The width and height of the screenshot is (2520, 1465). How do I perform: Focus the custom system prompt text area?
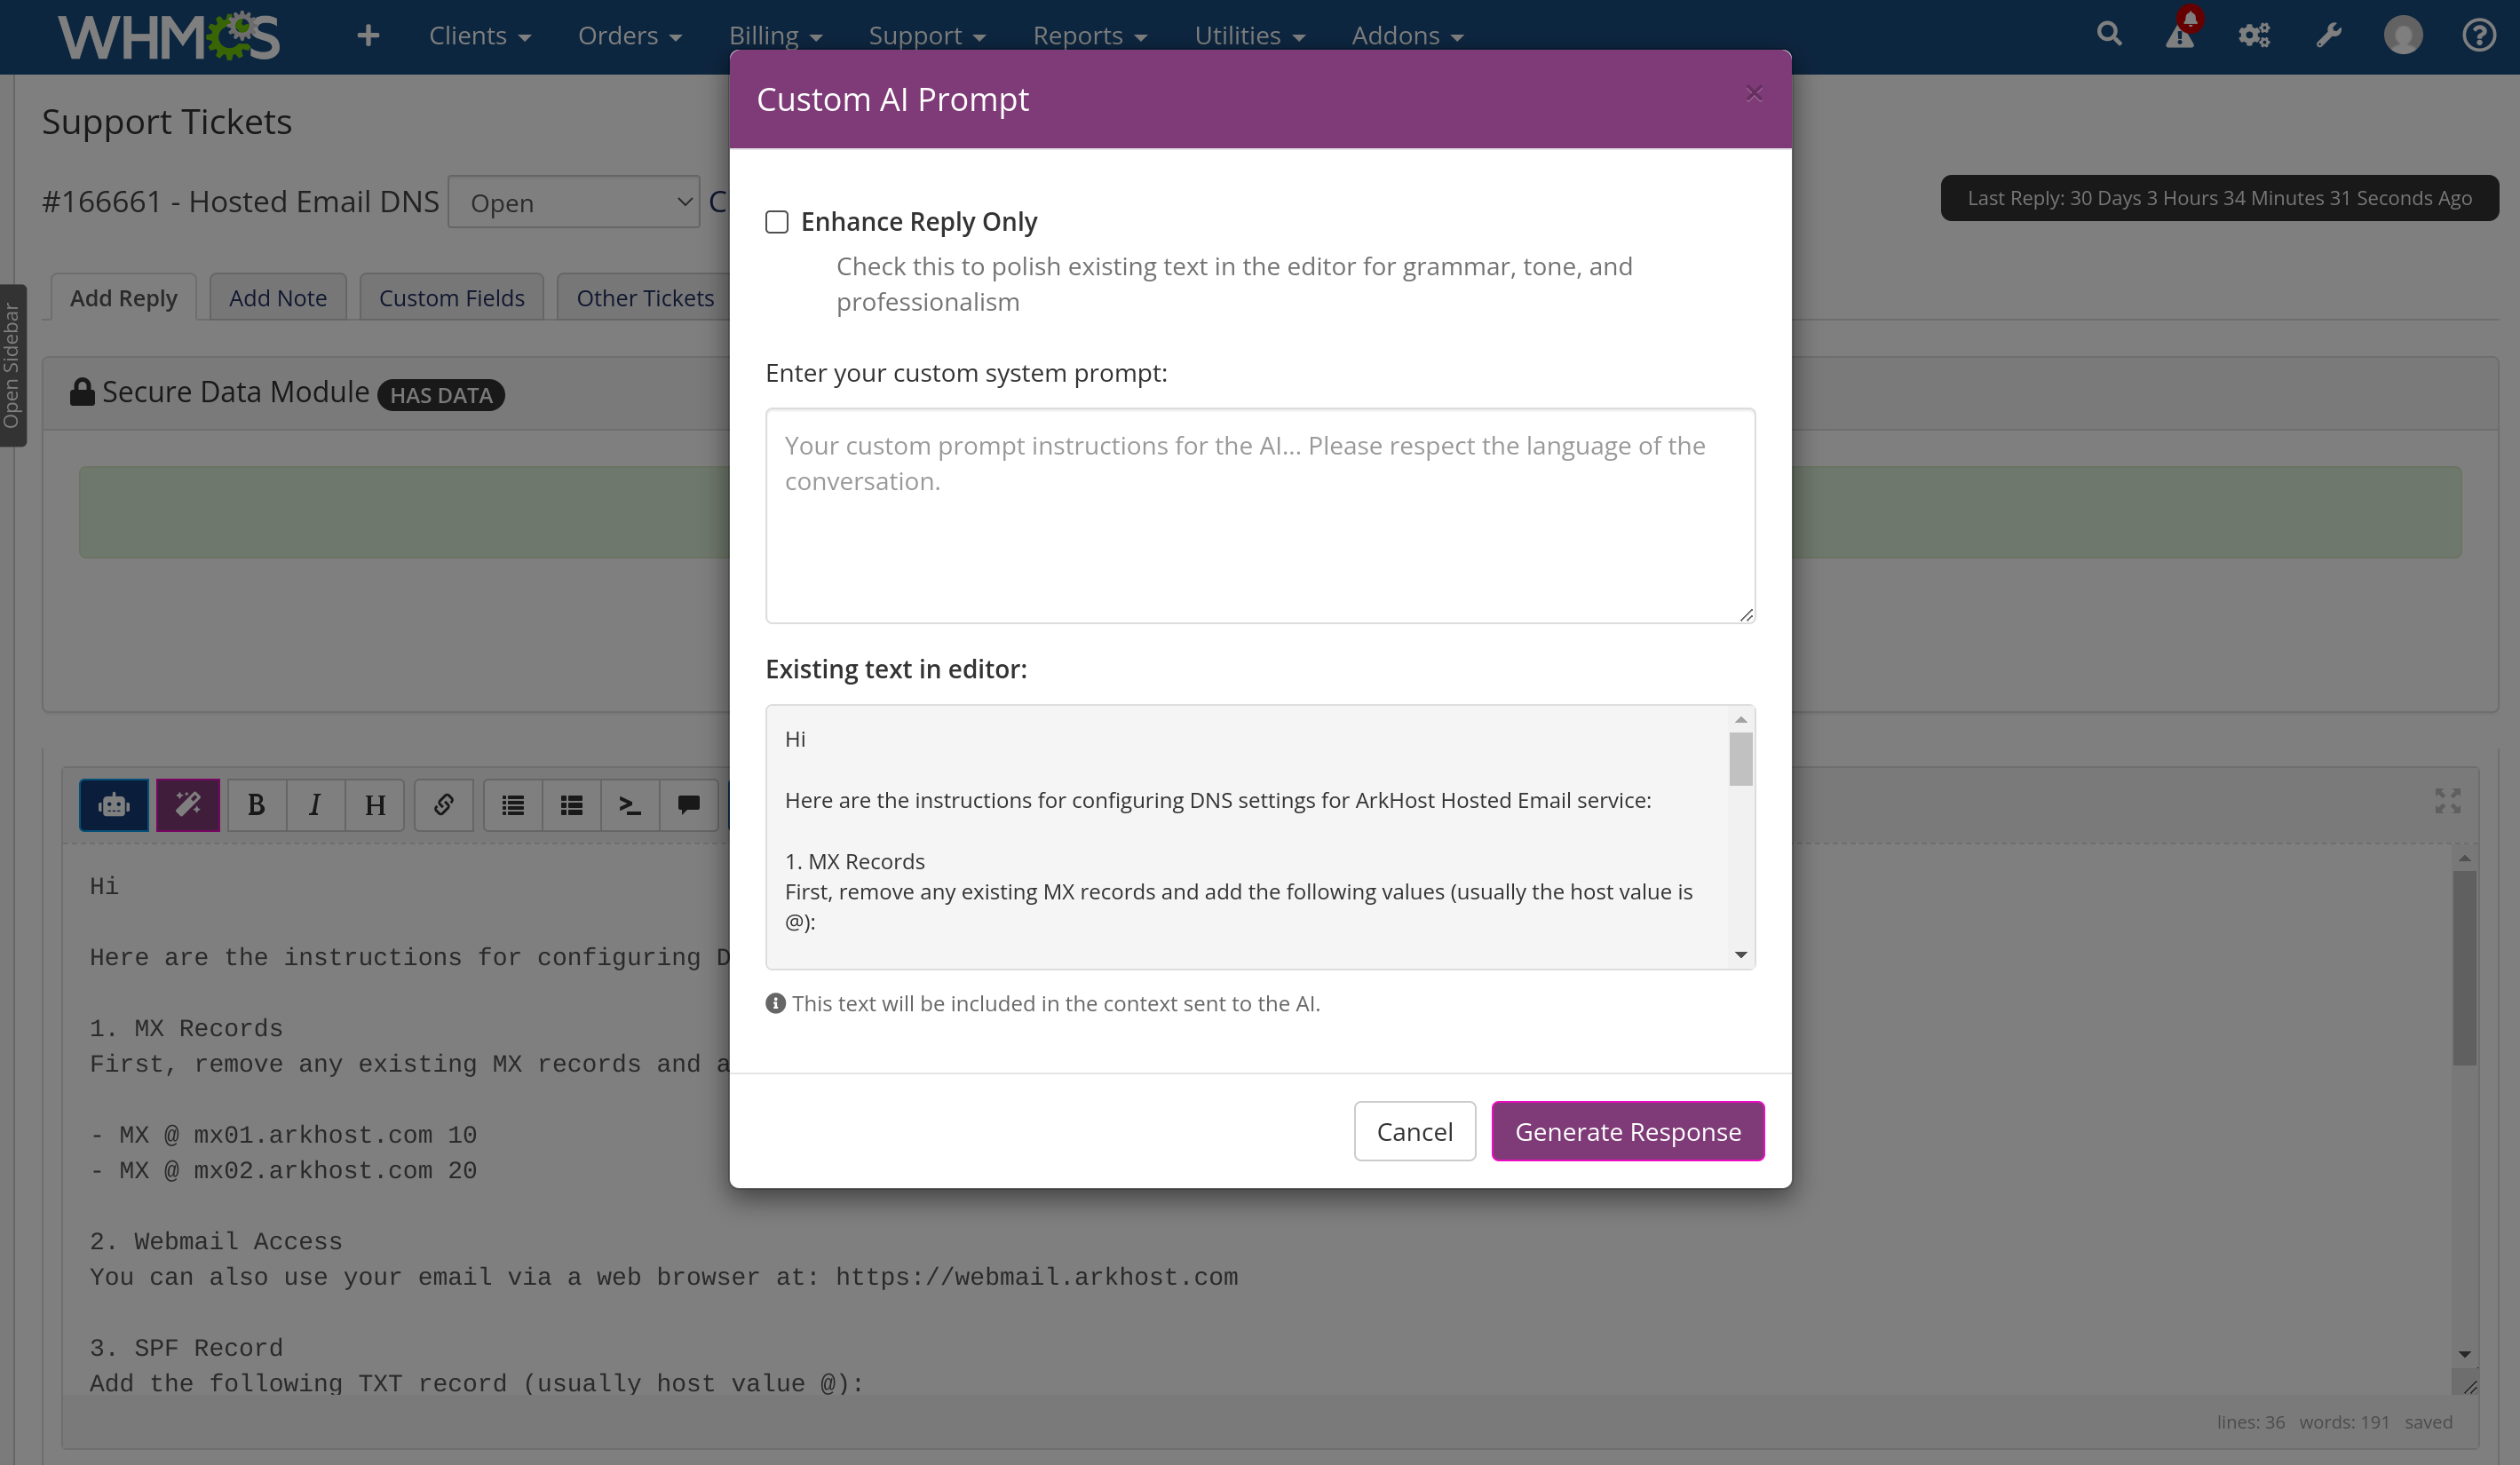click(x=1260, y=516)
